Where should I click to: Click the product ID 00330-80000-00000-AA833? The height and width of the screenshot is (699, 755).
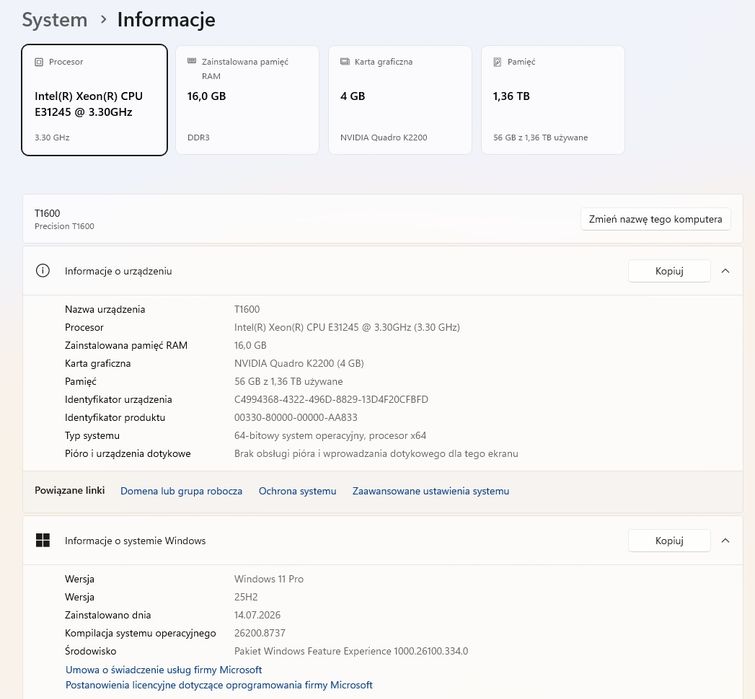296,417
